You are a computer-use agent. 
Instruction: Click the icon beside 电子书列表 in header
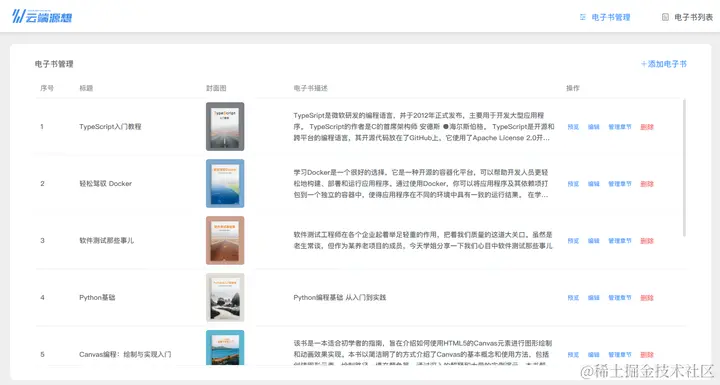tap(665, 17)
